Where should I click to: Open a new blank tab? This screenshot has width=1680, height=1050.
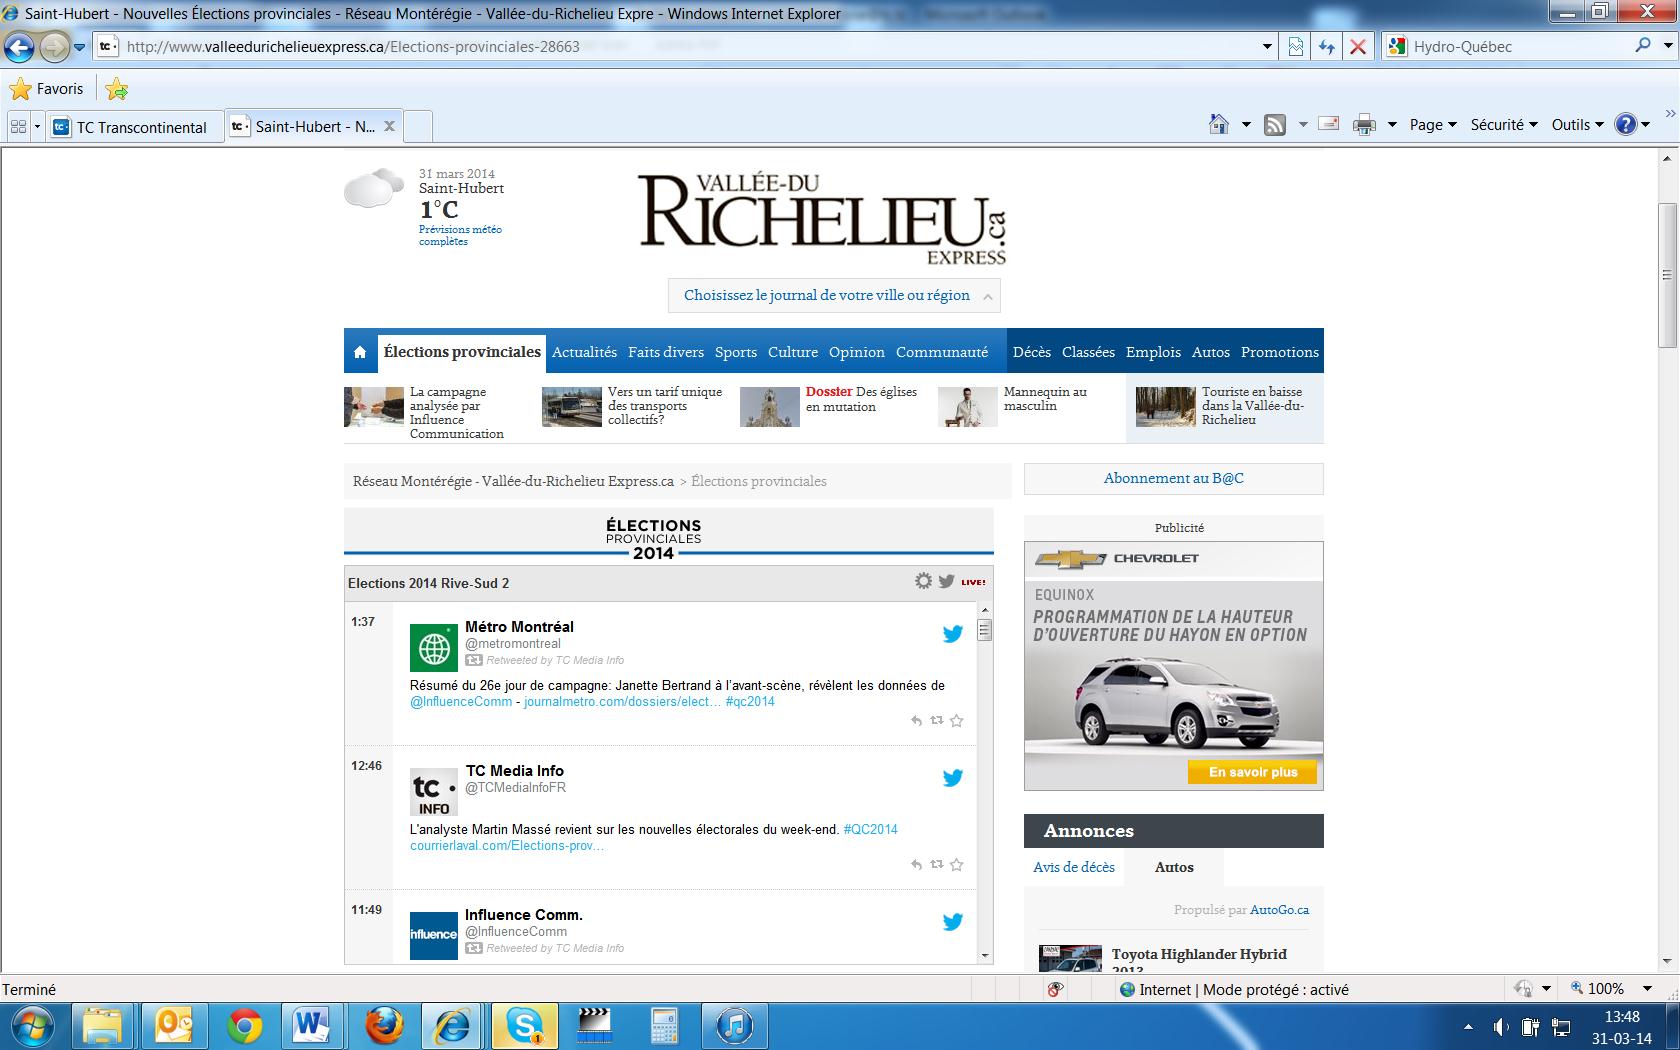coord(418,127)
